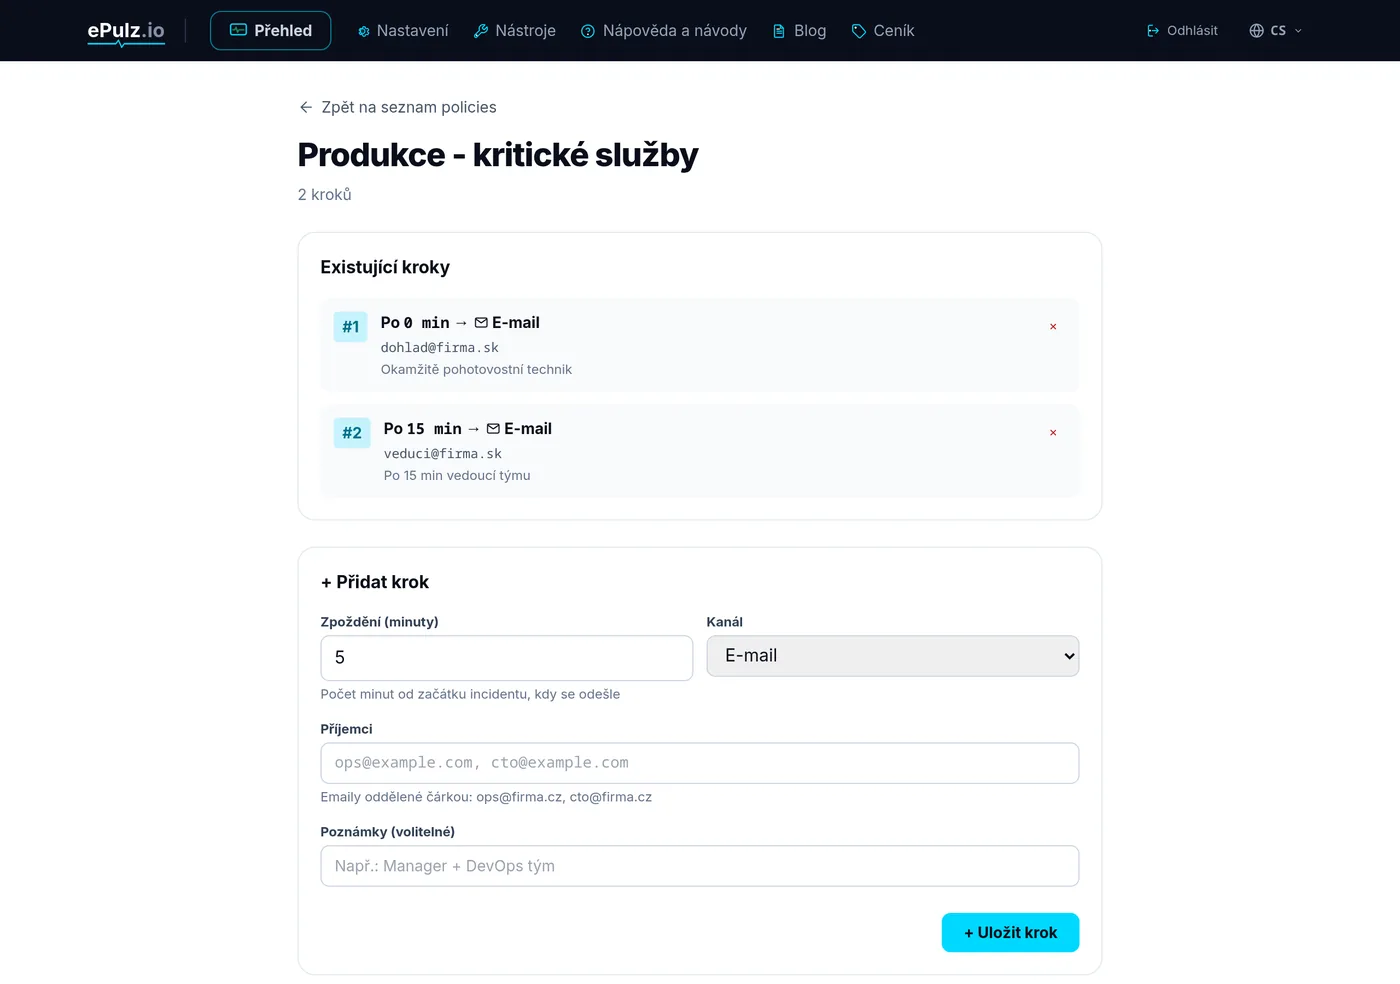Delete step #1 with the red X

tap(1053, 327)
